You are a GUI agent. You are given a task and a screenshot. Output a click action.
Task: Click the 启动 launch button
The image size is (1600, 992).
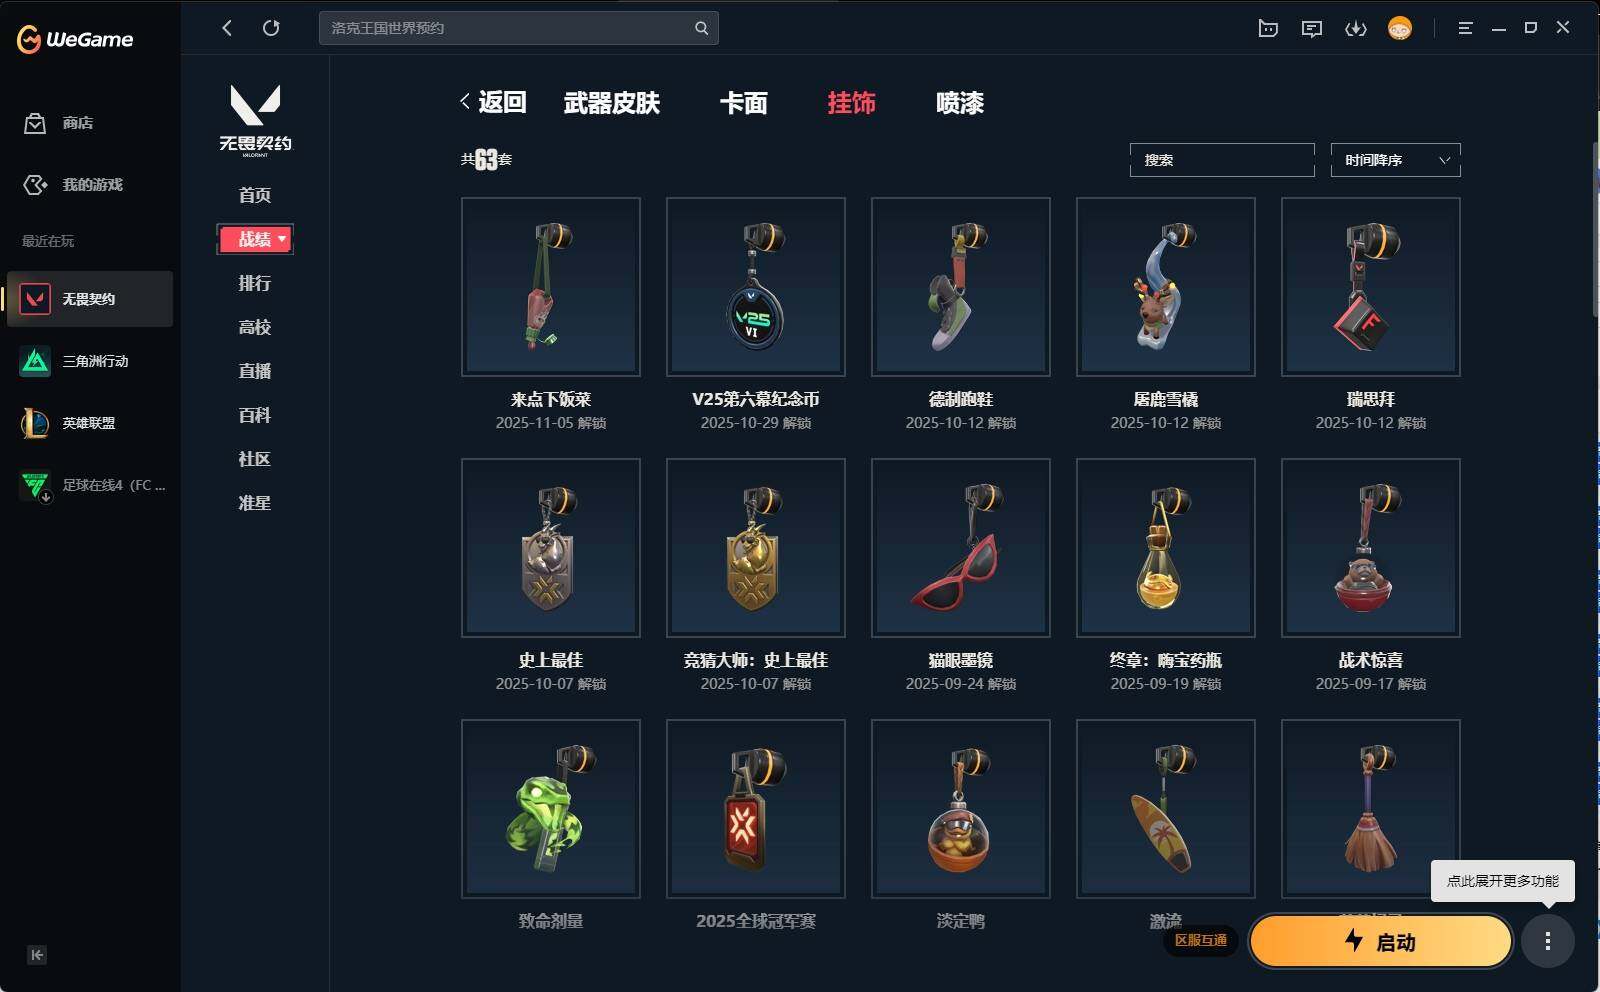[1380, 941]
